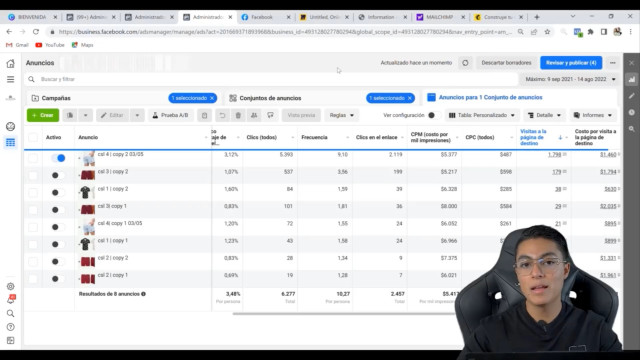Open the Detalle breakdown dropdown
Viewport: 640px width, 360px height.
[x=544, y=116]
